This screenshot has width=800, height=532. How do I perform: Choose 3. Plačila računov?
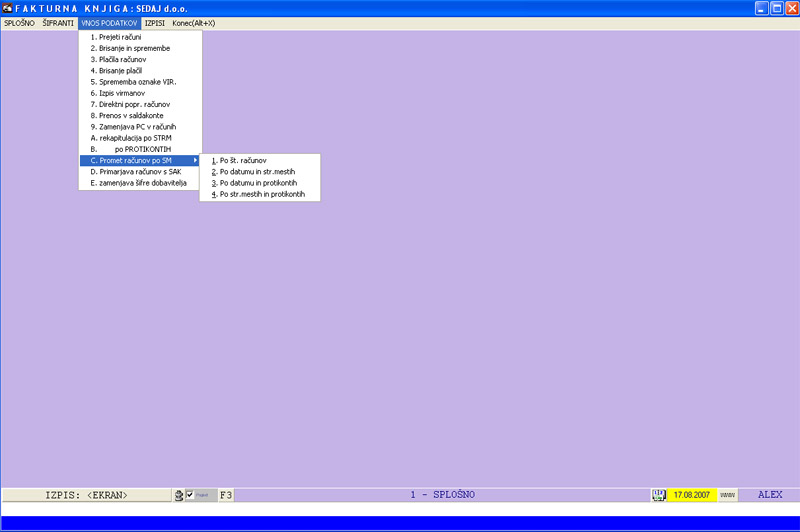pos(140,59)
